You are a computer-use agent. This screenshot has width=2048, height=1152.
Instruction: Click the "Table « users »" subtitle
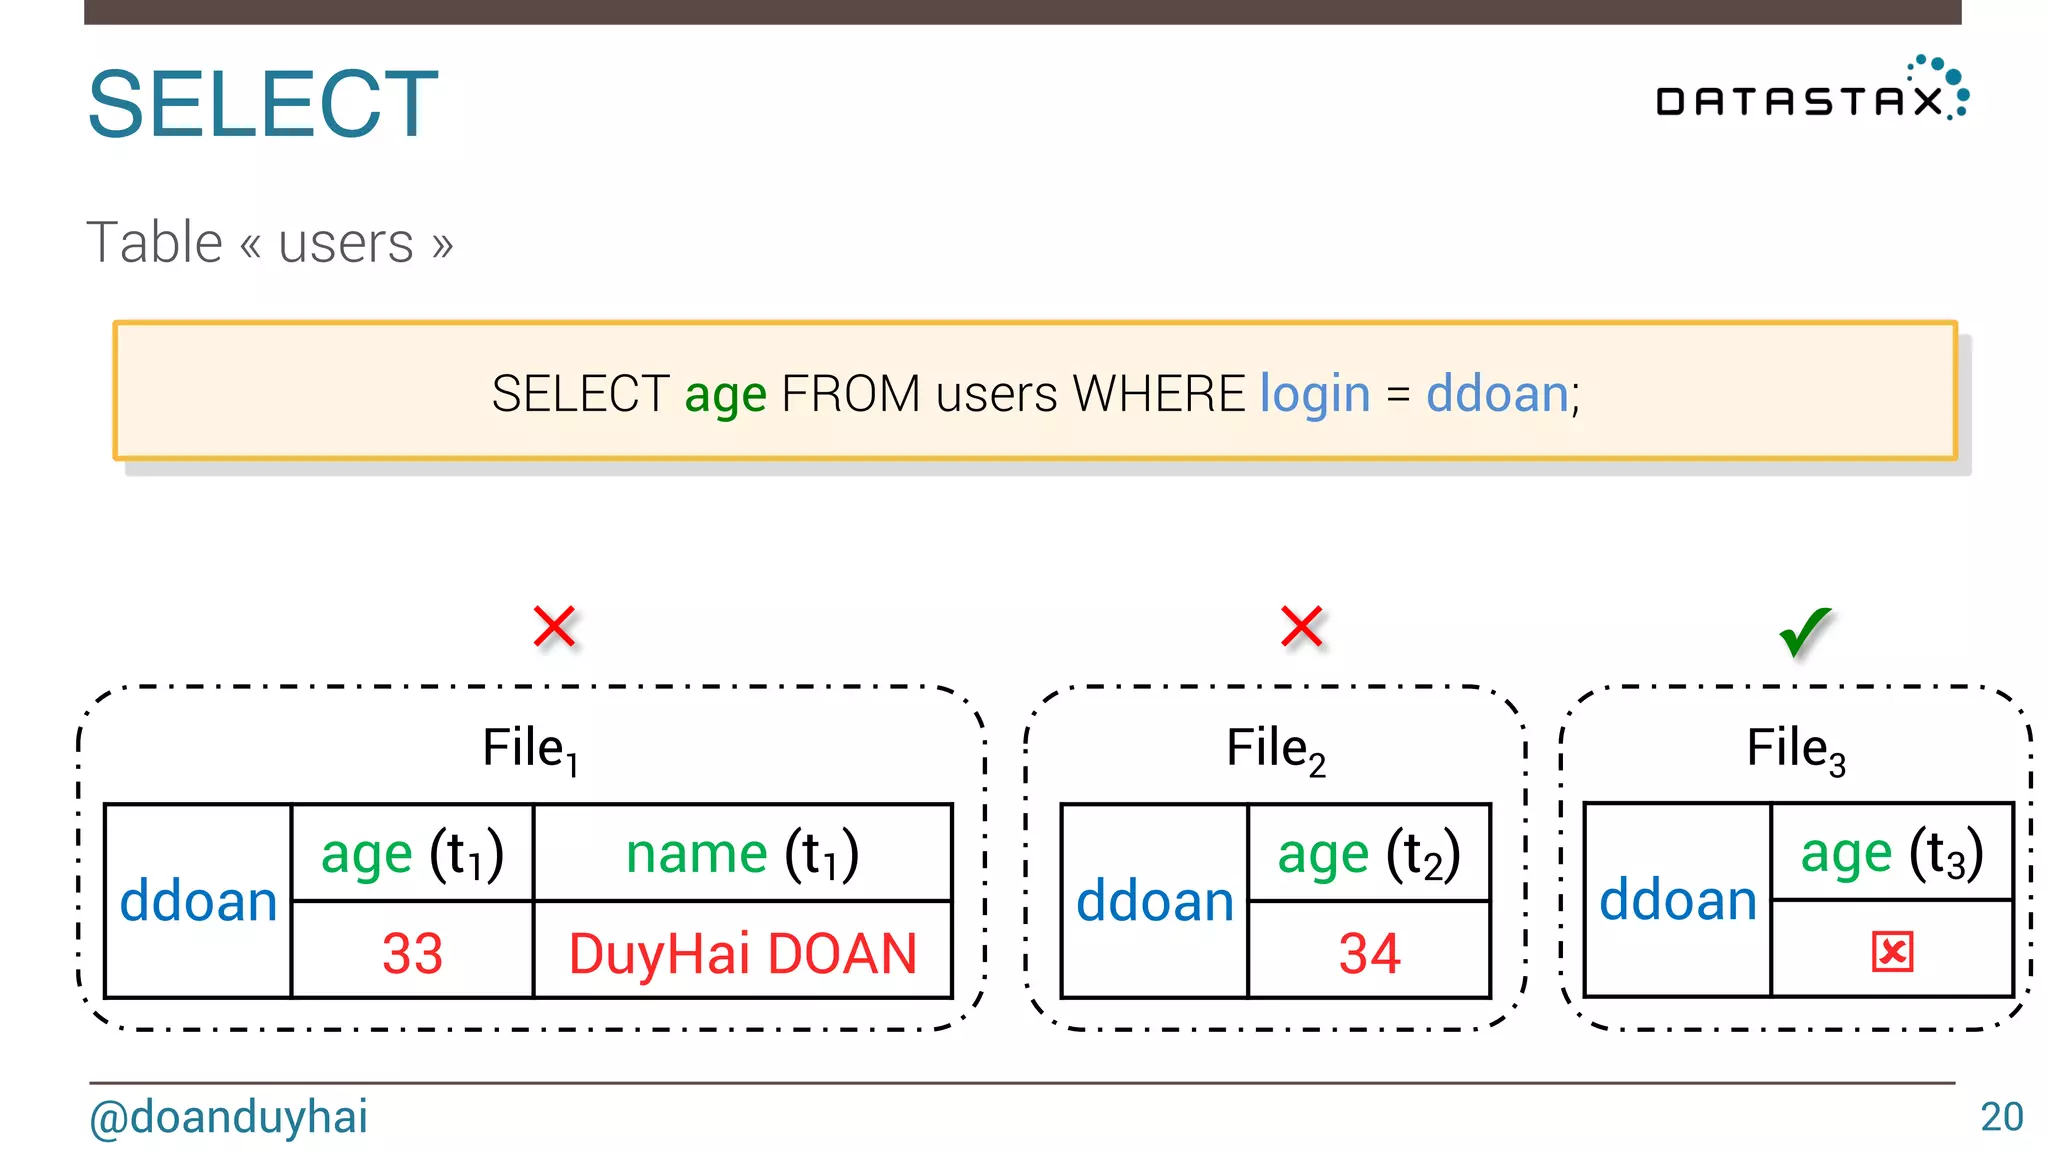(x=270, y=243)
